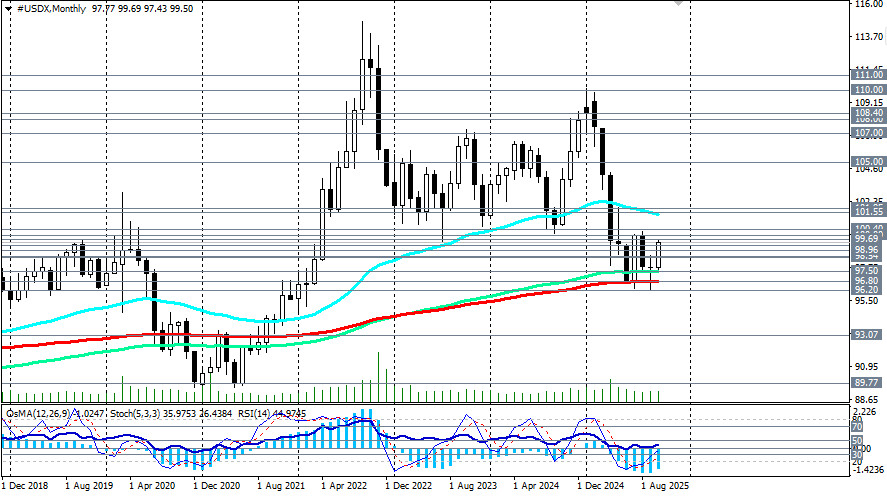The width and height of the screenshot is (887, 497).
Task: Click the #USDX,Monthly chart title
Action: click(48, 8)
